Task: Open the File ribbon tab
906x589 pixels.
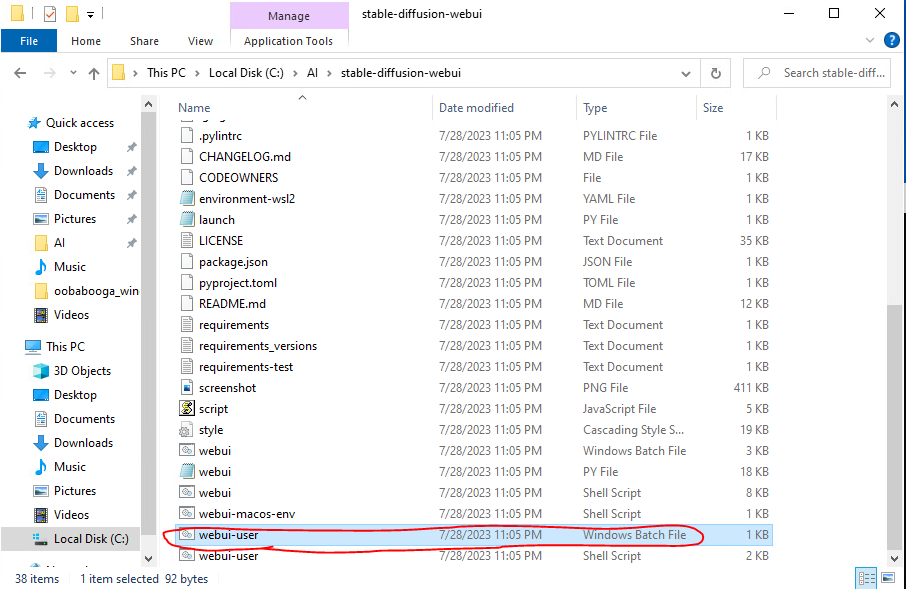Action: (x=29, y=41)
